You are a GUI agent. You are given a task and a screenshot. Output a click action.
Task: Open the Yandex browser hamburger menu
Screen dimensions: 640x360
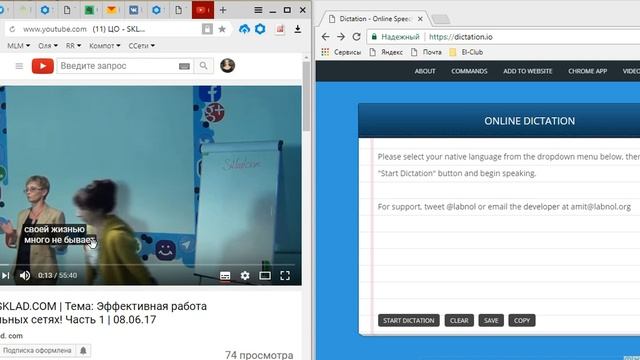click(258, 10)
